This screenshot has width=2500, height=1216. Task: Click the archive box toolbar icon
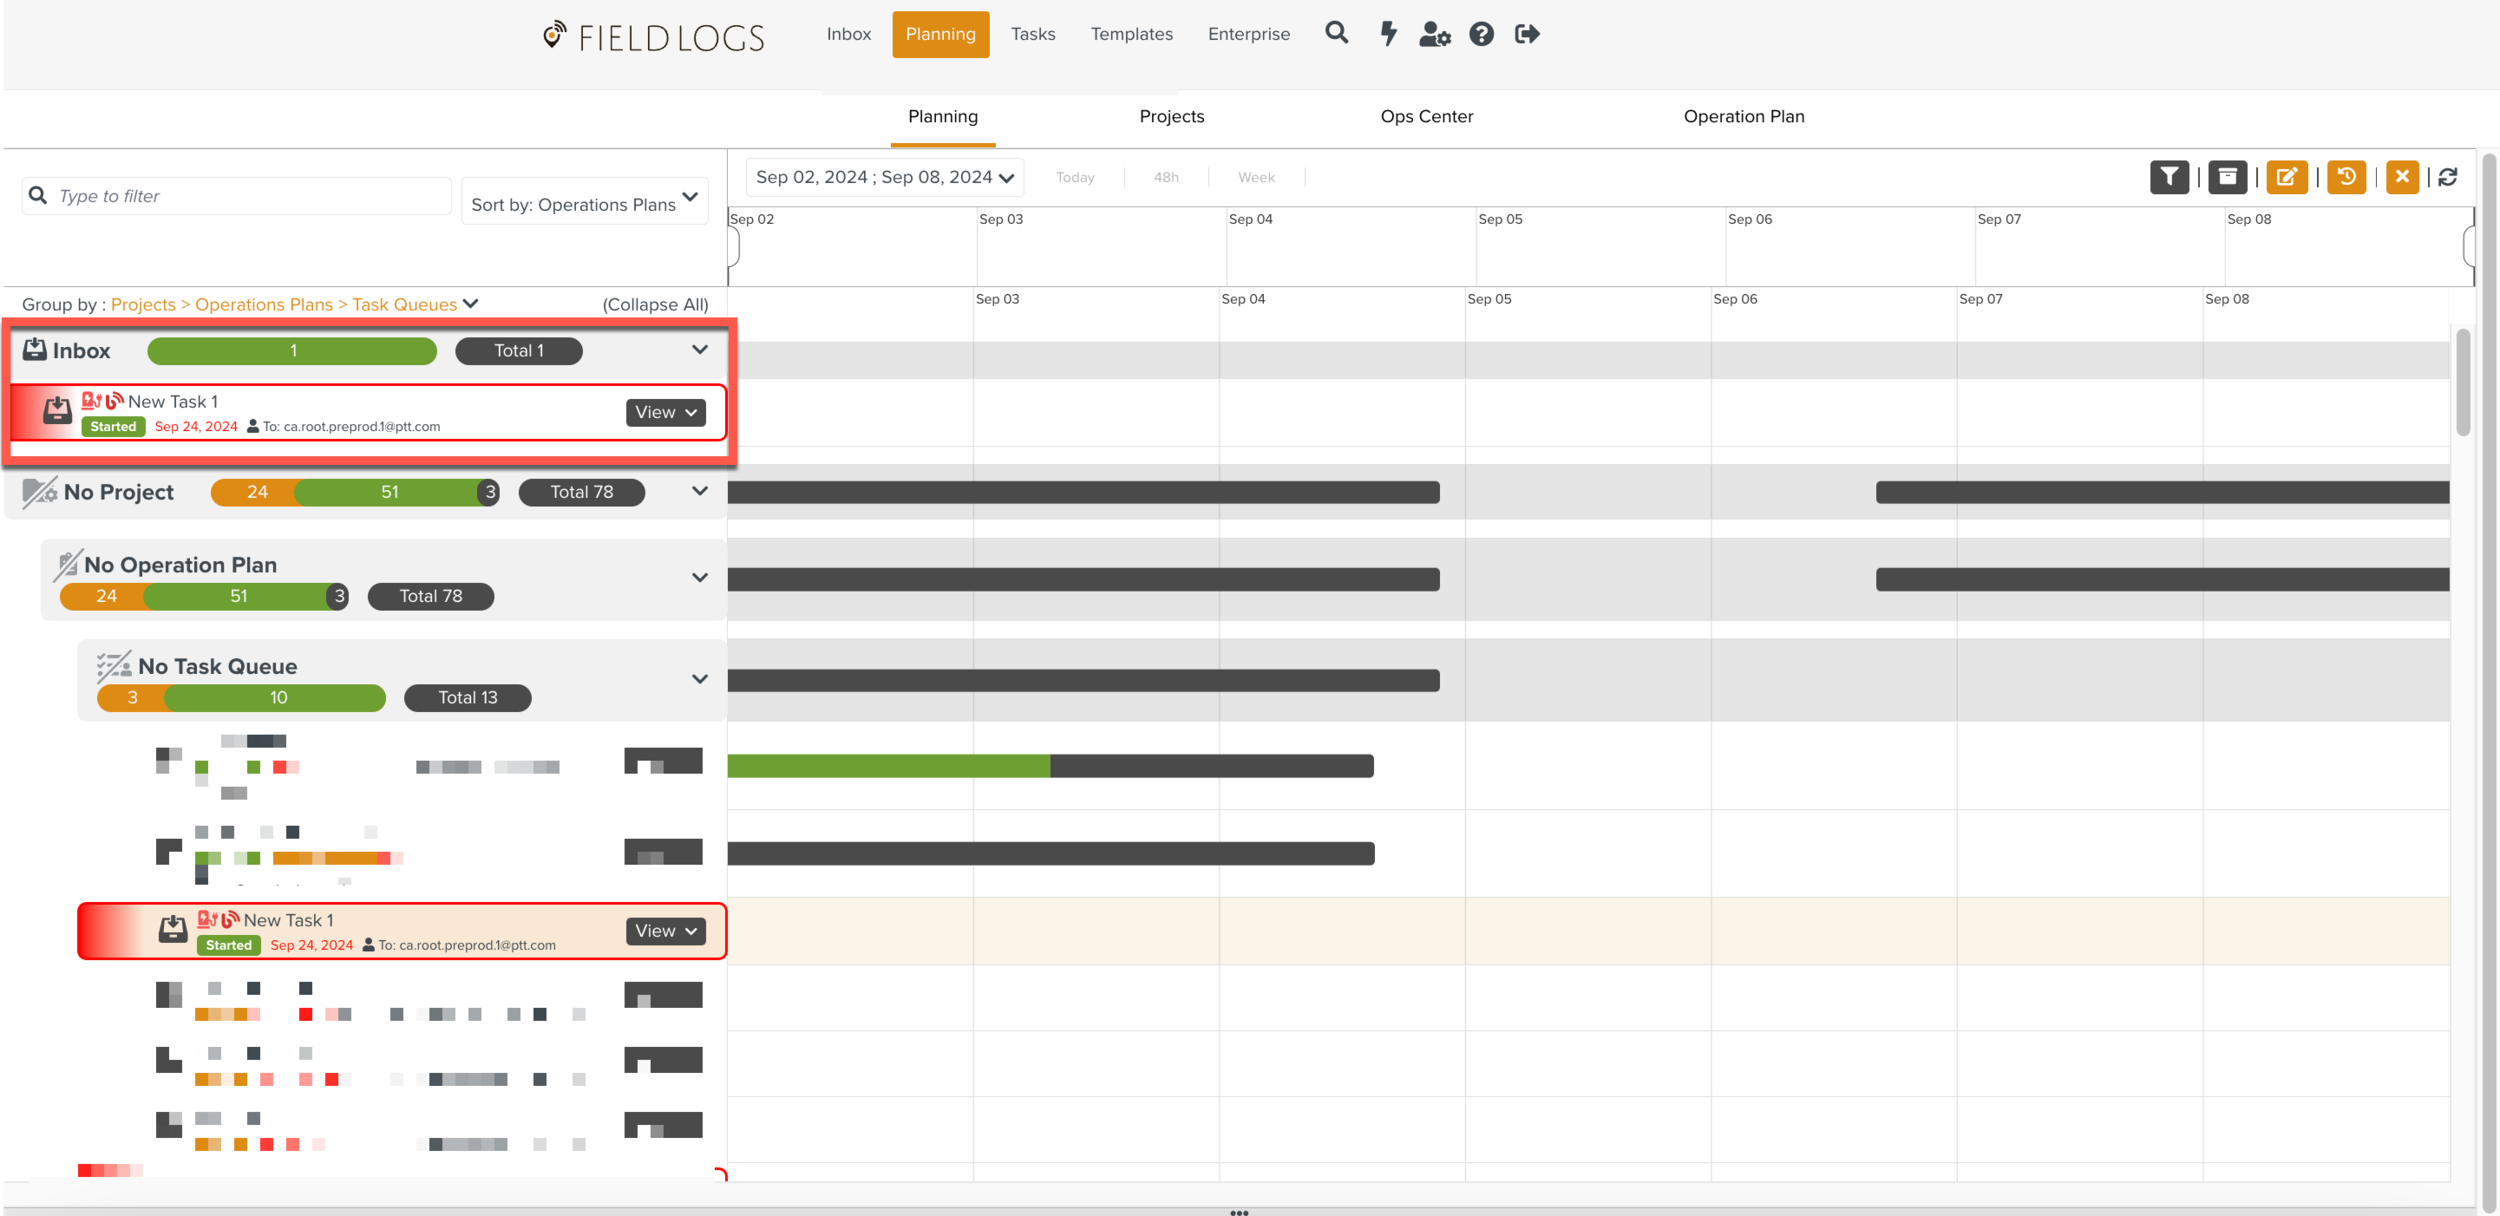[x=2227, y=177]
